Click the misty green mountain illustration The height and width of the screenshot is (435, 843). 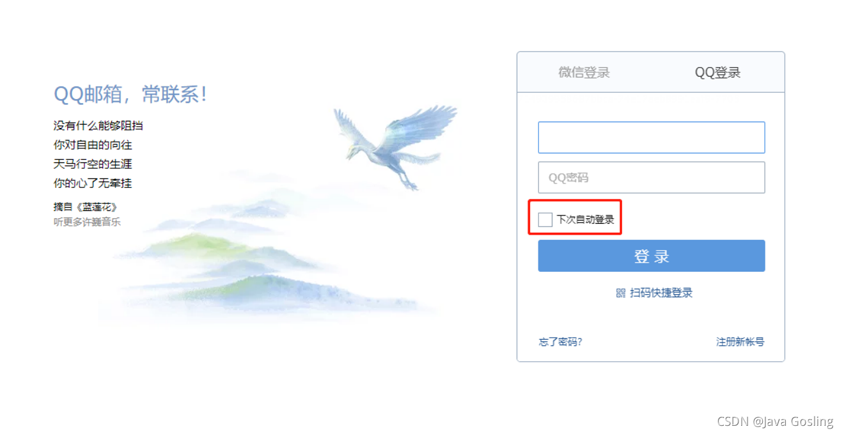(269, 258)
